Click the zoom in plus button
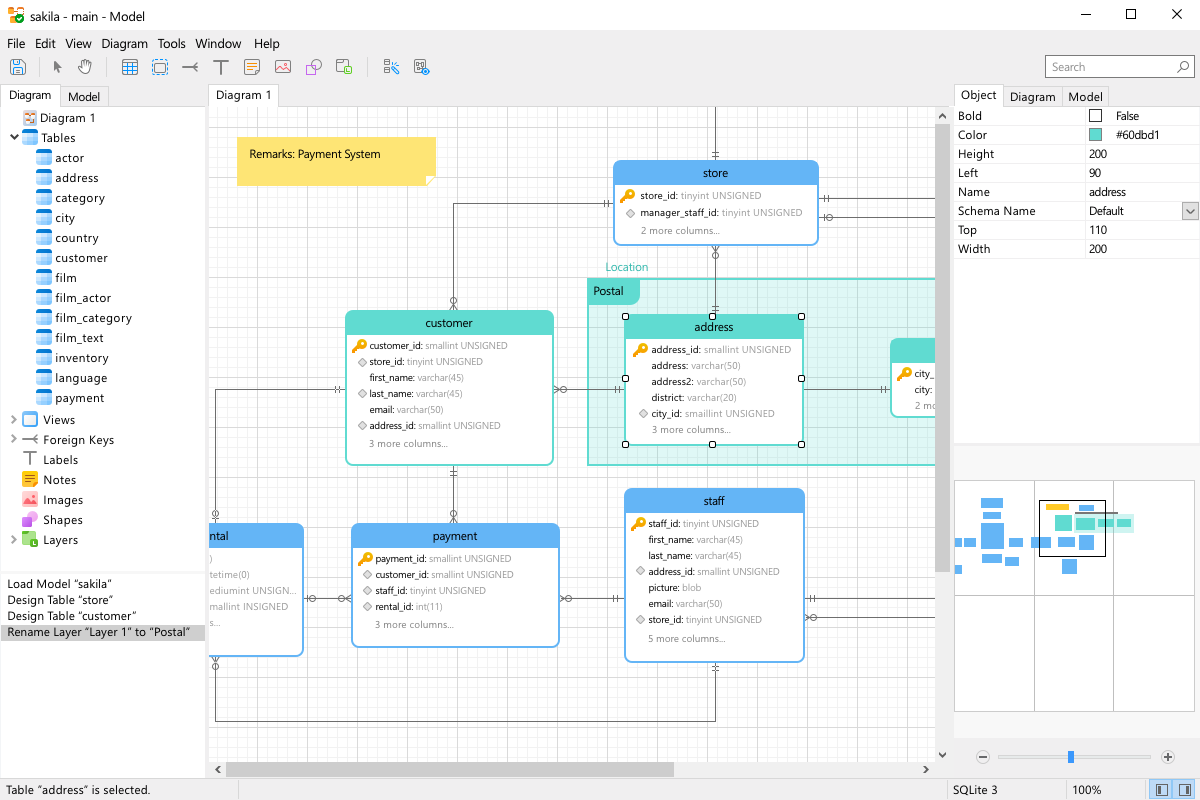This screenshot has width=1200, height=800. coord(1168,757)
